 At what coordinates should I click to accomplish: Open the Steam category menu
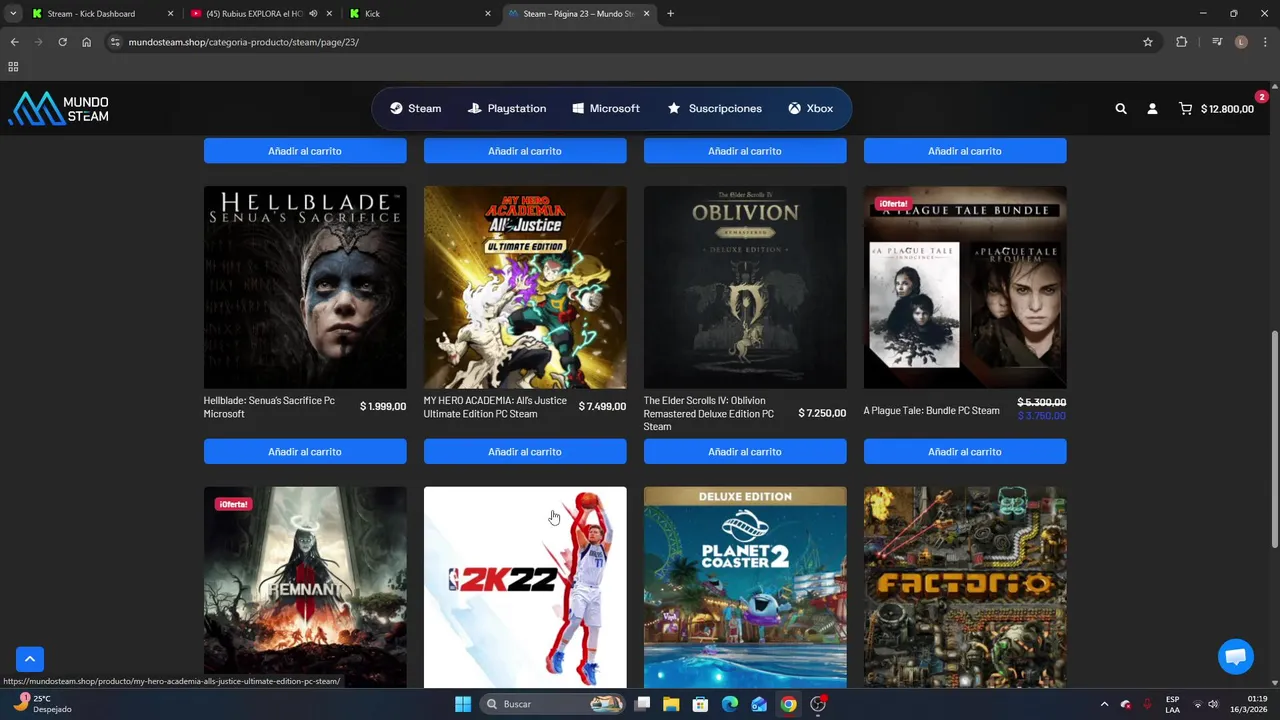pos(415,109)
